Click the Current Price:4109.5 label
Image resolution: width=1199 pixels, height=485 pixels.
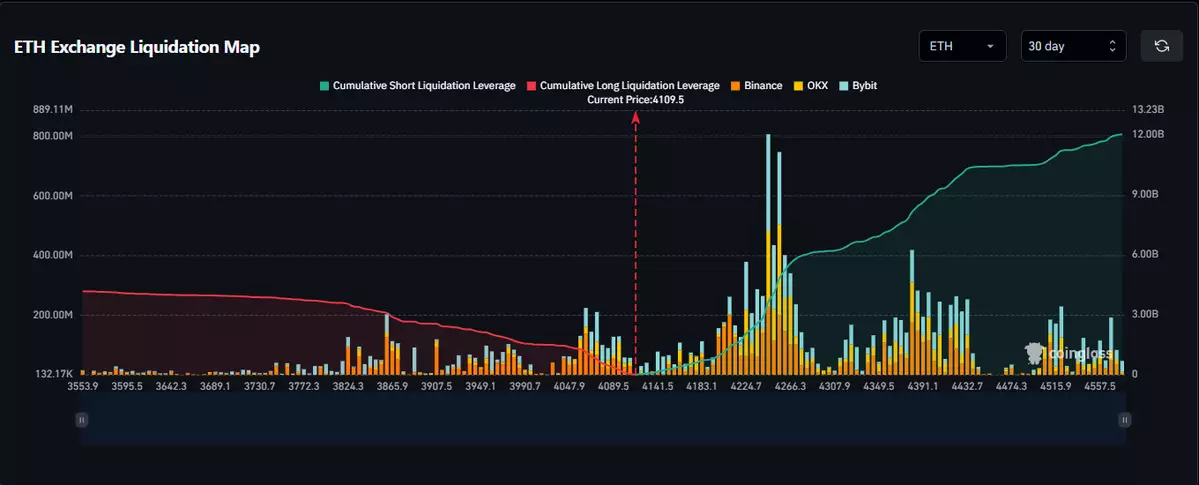(635, 100)
